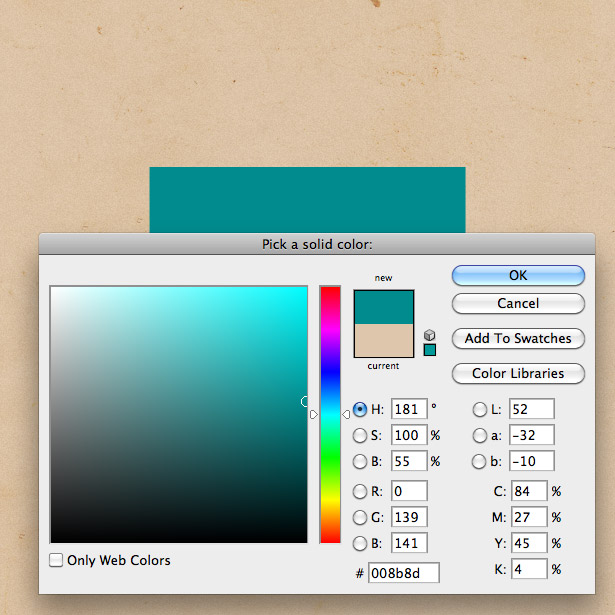Select the B brightness radio button
Viewport: 615px width, 615px height.
click(x=360, y=461)
